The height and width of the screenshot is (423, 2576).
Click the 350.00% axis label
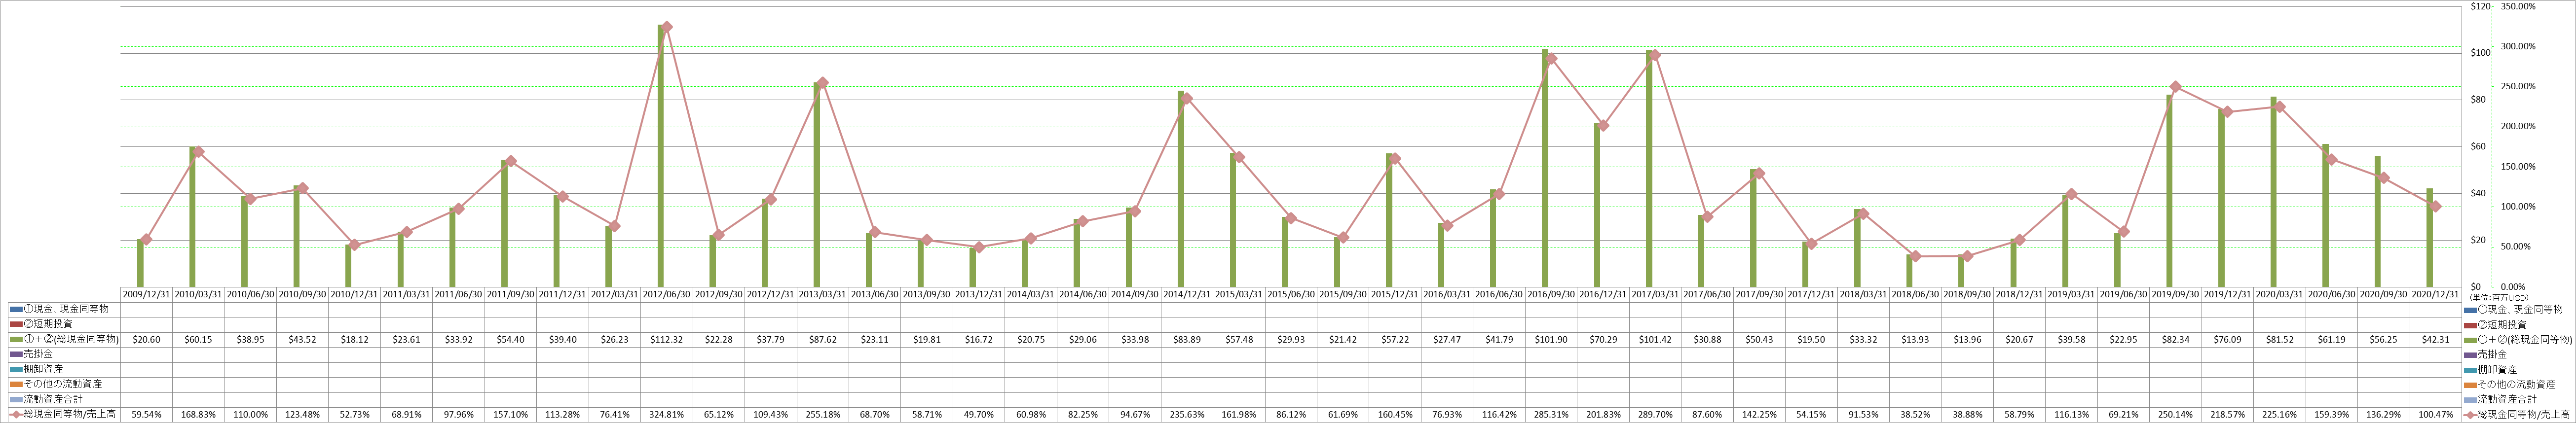click(x=2518, y=6)
